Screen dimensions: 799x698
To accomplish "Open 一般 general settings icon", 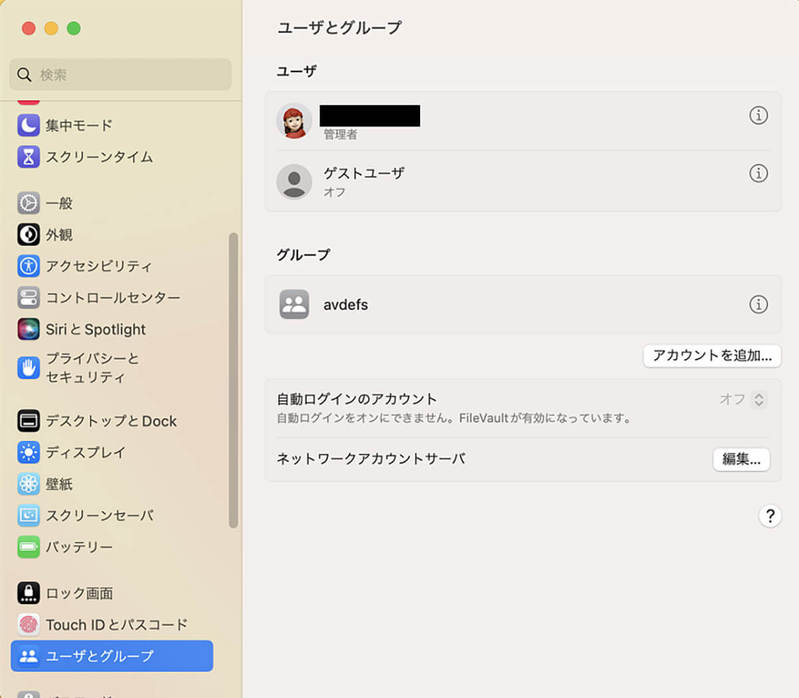I will point(29,203).
